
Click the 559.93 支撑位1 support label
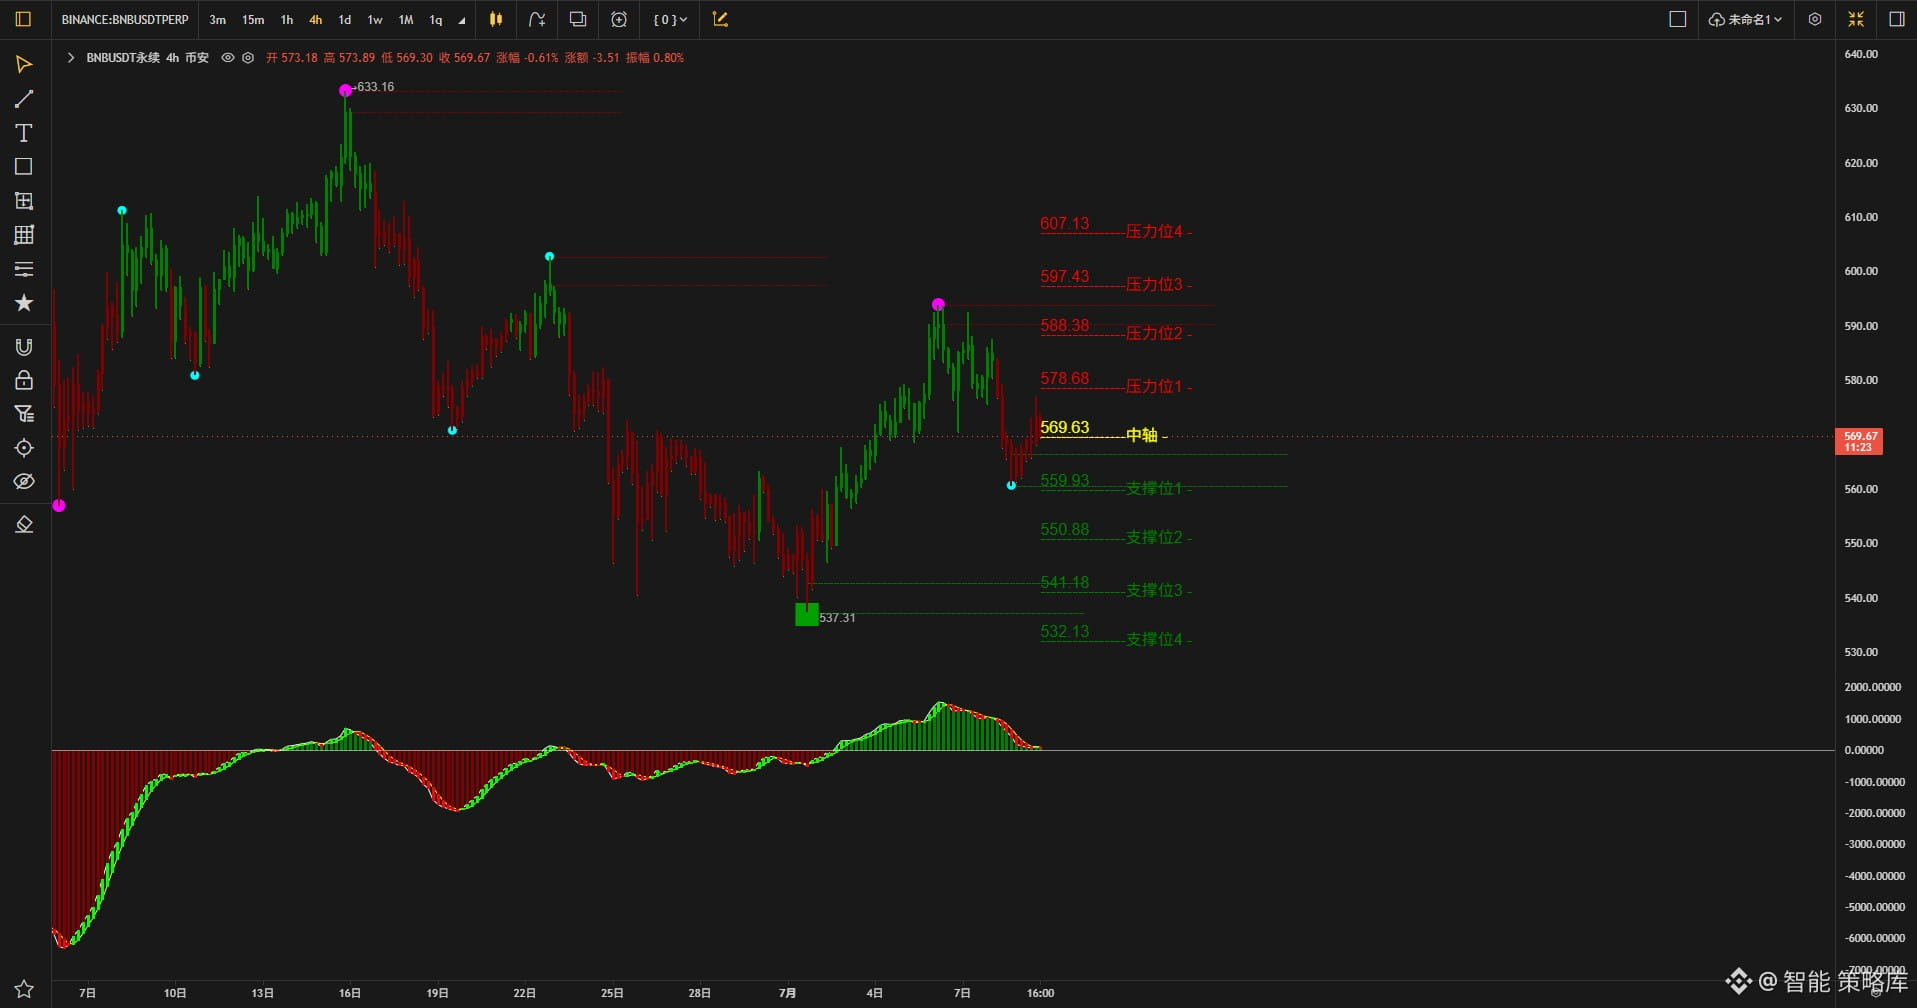(1115, 484)
